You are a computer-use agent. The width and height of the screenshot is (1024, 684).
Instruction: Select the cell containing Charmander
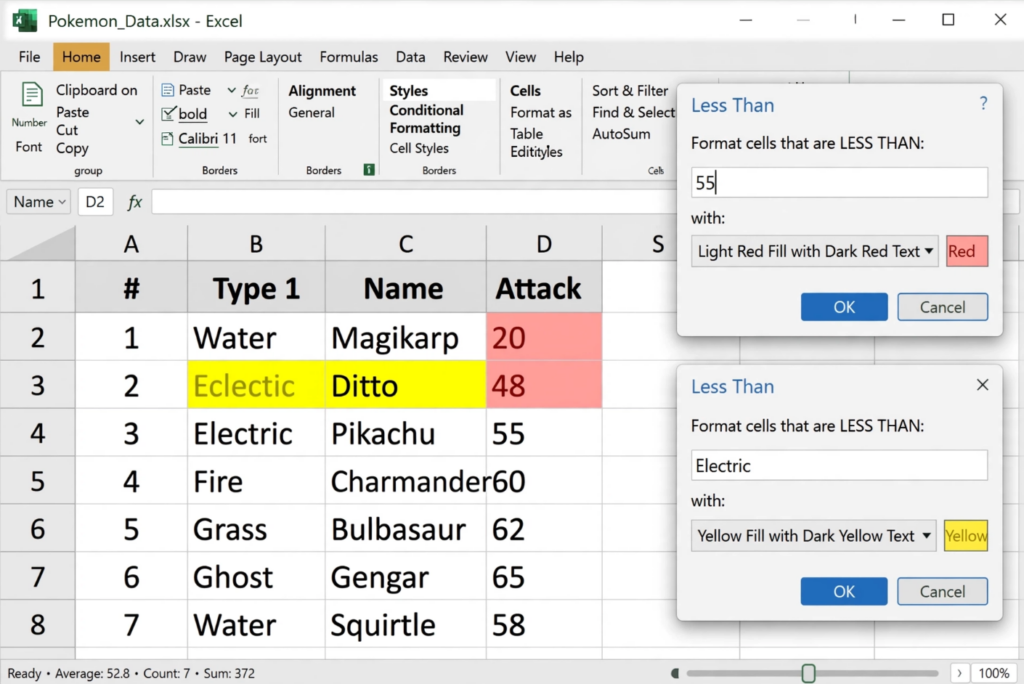(x=406, y=481)
